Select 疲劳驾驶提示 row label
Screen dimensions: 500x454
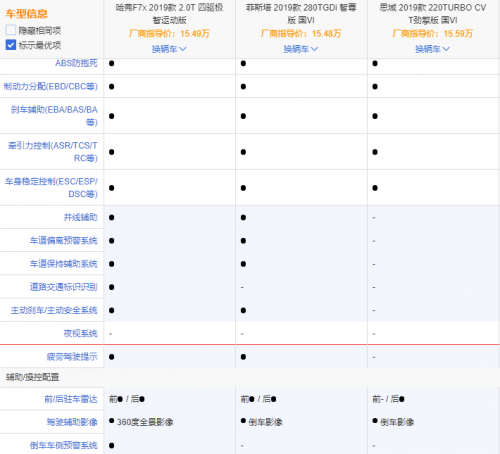click(x=72, y=357)
